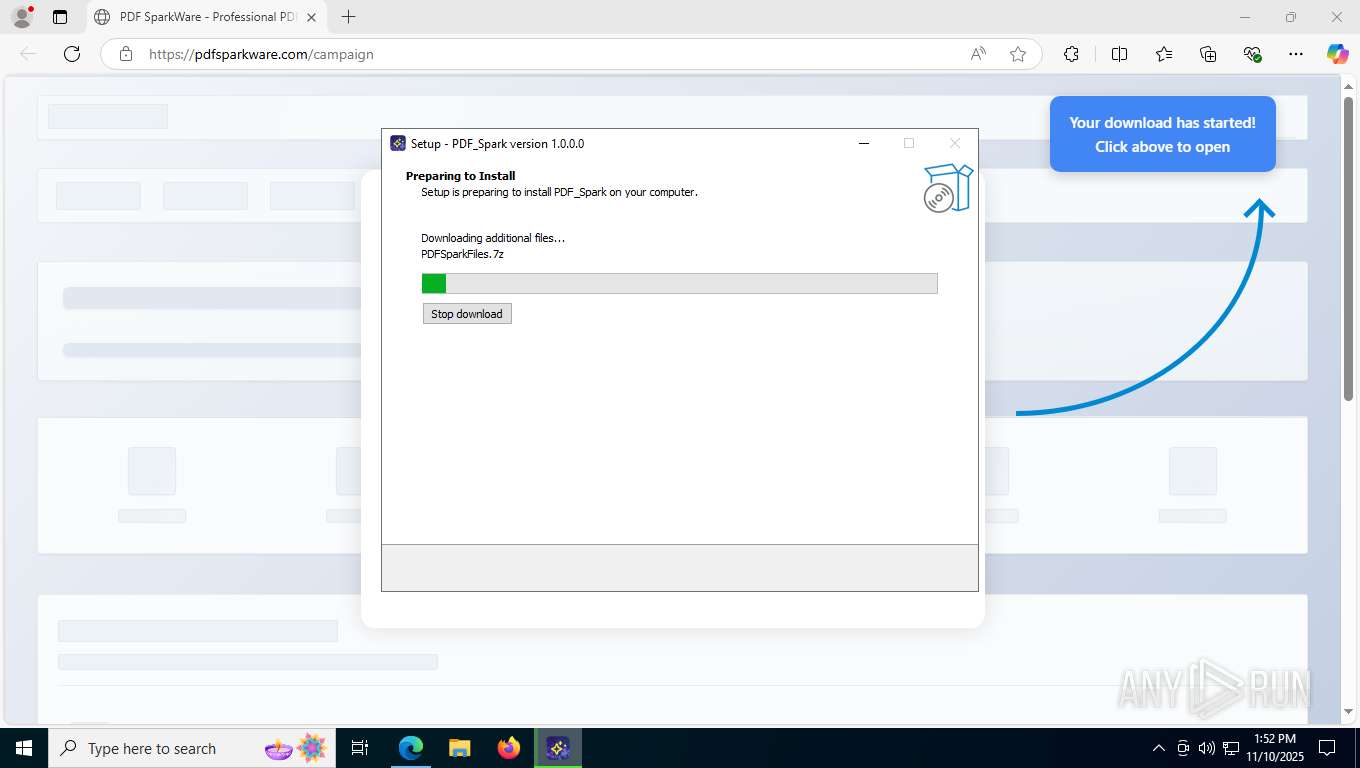Image resolution: width=1360 pixels, height=768 pixels.
Task: Open the volume control tray icon
Action: [1207, 748]
